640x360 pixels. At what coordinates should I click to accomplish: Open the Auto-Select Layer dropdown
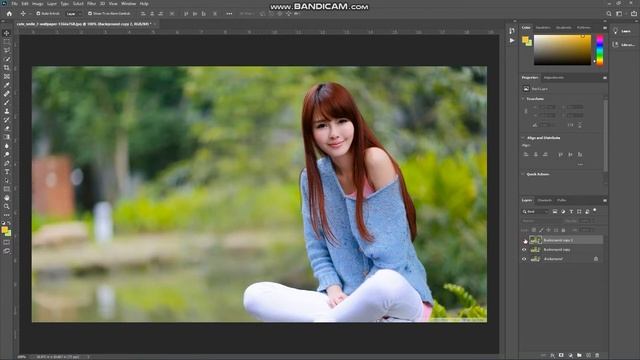click(73, 13)
